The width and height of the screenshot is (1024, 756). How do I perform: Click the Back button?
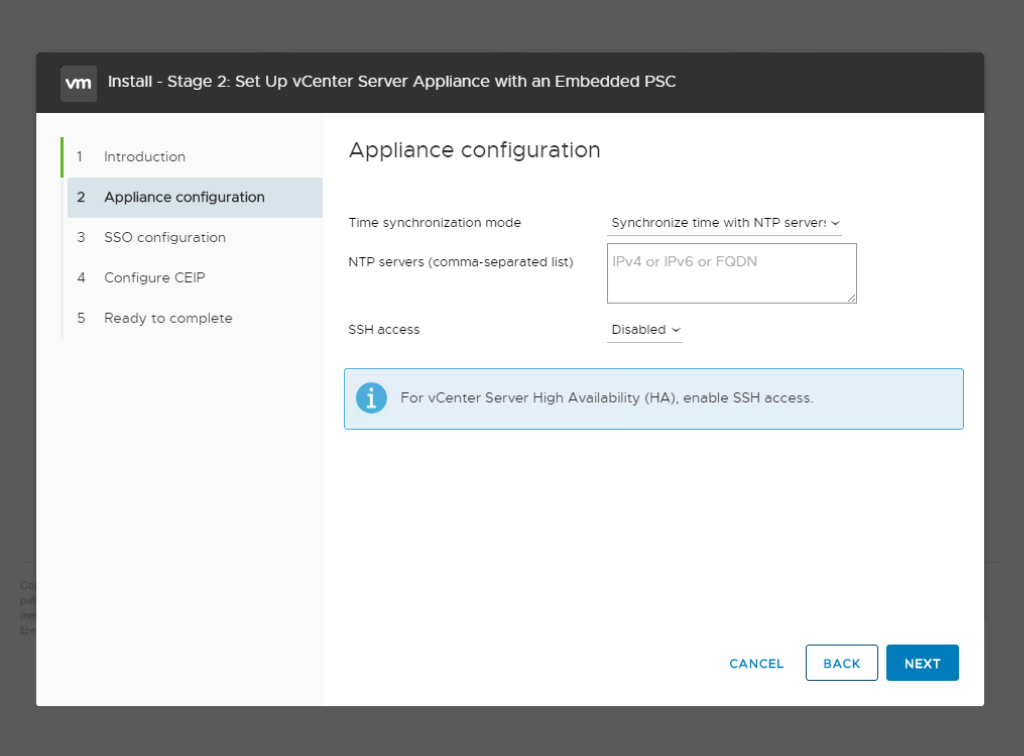click(x=841, y=663)
